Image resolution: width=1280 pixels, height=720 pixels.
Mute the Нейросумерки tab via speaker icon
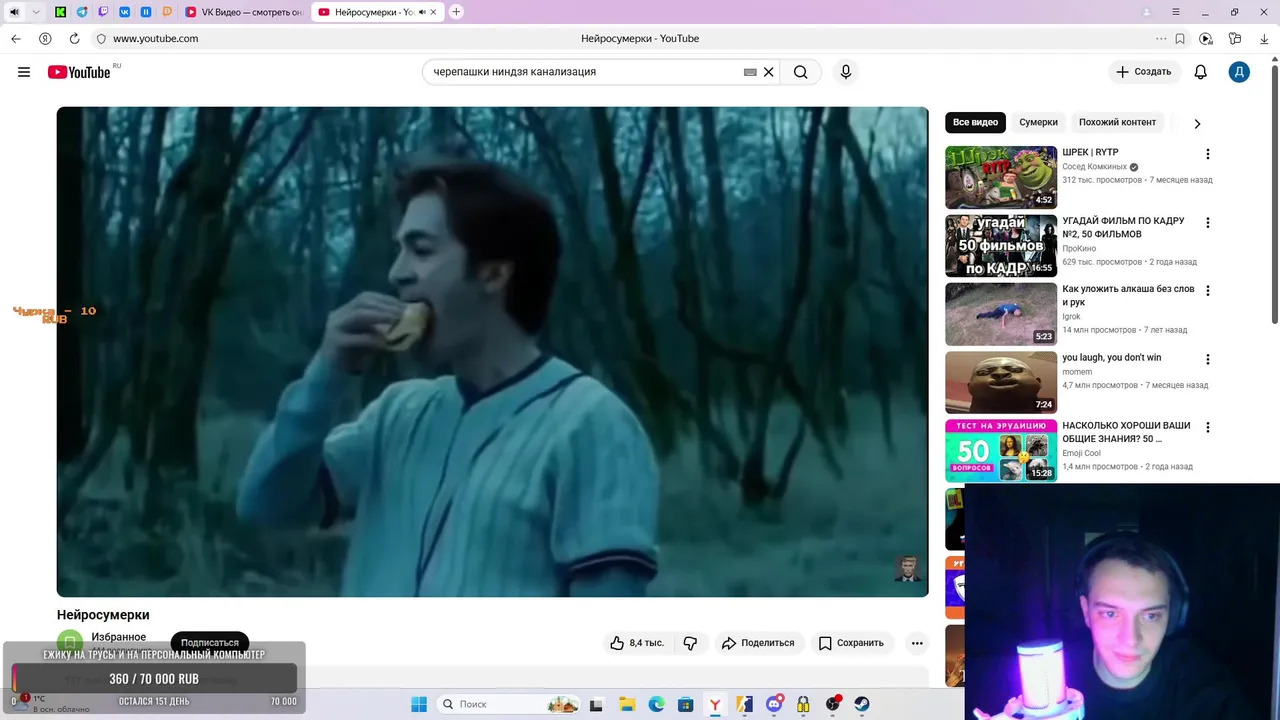[421, 12]
